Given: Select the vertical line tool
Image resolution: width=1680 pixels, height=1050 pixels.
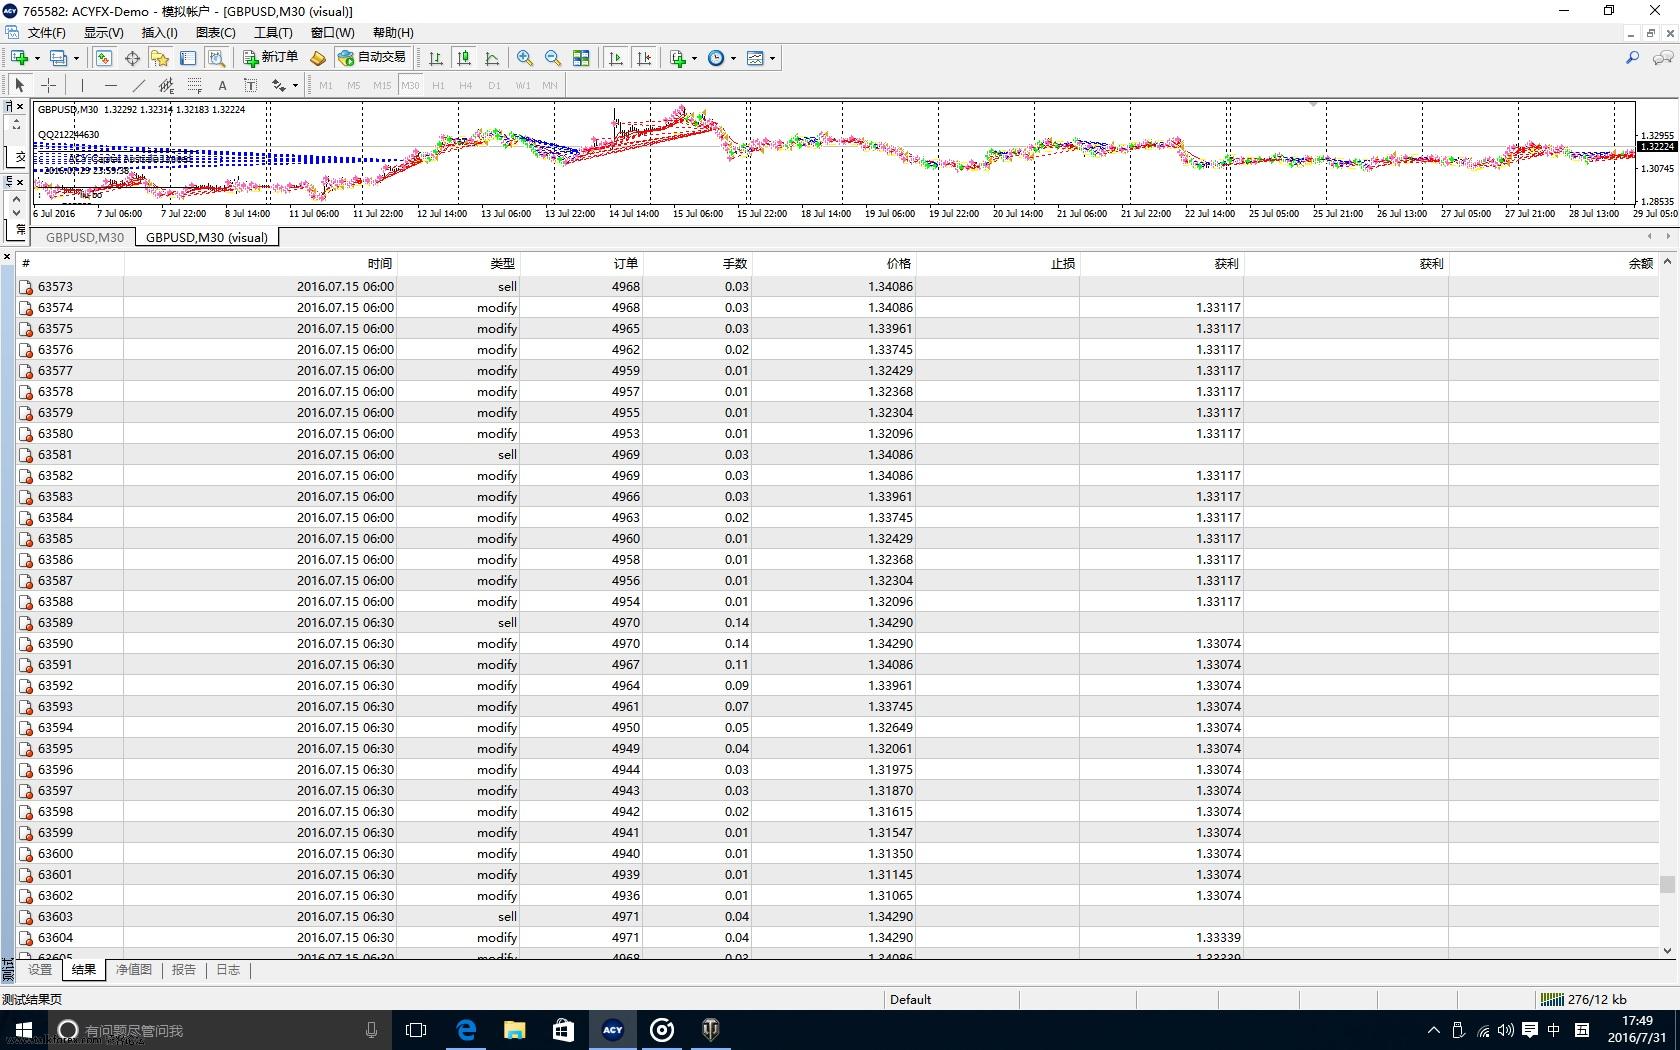Looking at the screenshot, I should click(82, 85).
